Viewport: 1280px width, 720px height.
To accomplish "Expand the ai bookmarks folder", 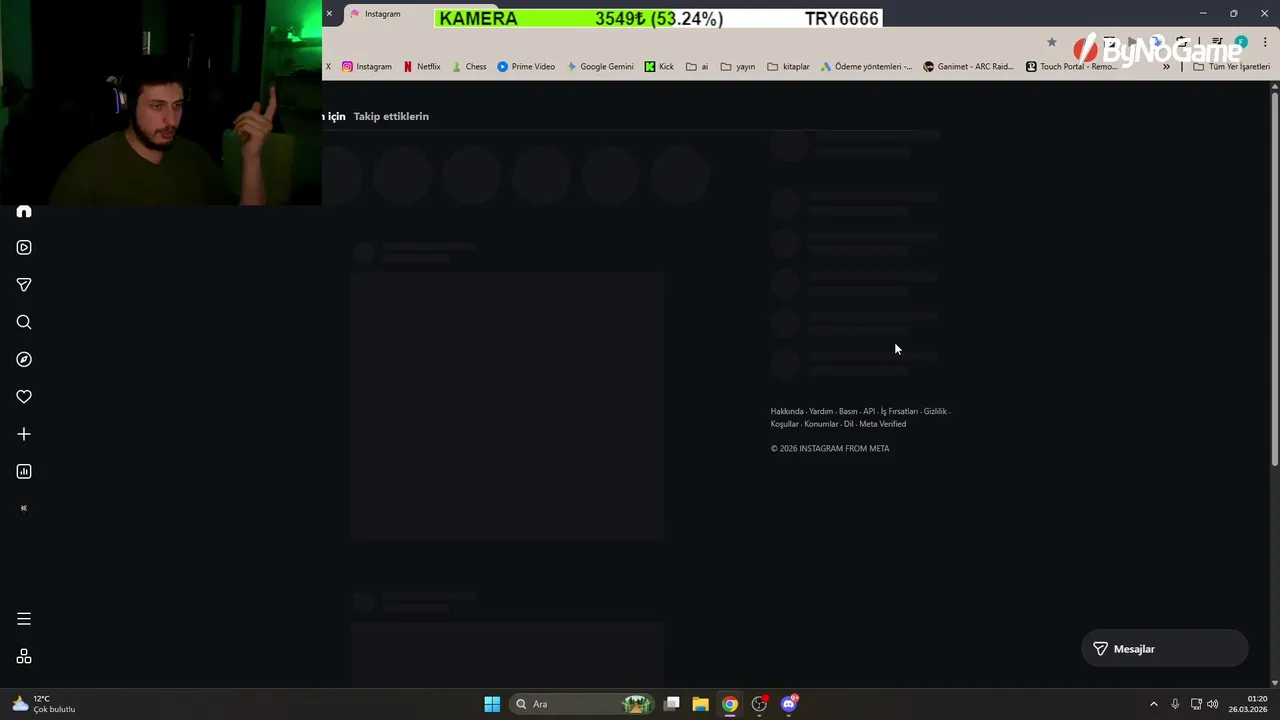I will click(x=697, y=67).
